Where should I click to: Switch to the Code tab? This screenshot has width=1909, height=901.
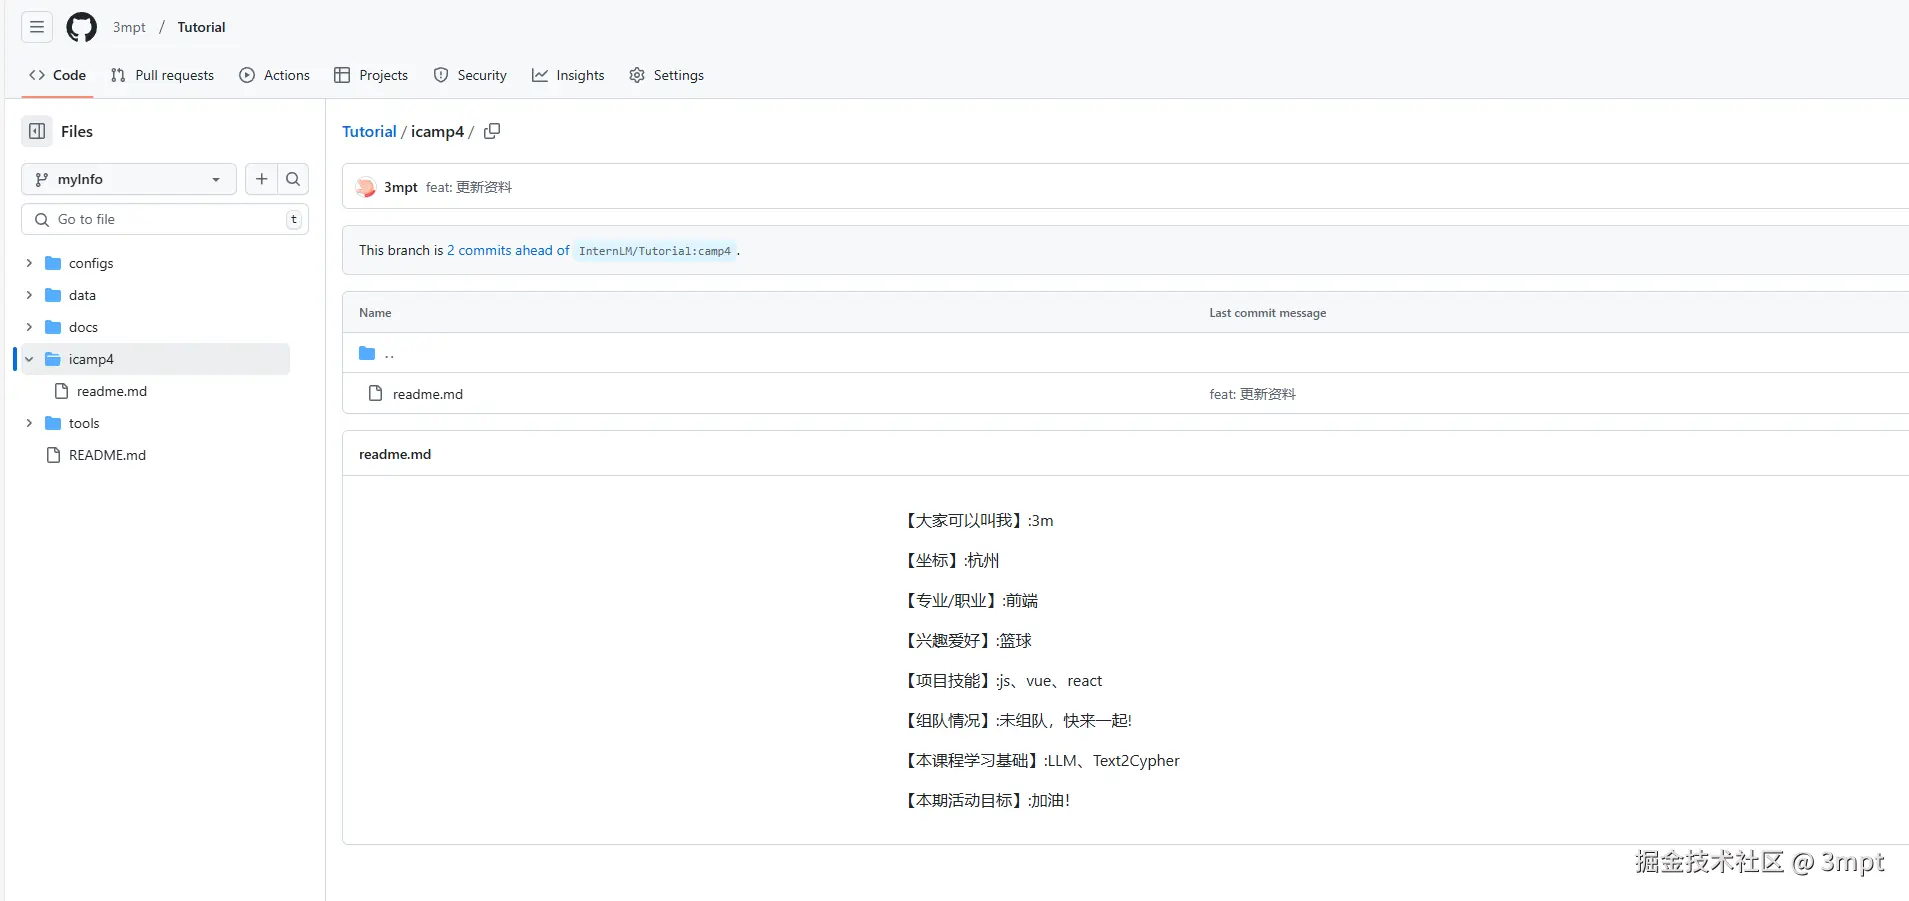tap(58, 75)
